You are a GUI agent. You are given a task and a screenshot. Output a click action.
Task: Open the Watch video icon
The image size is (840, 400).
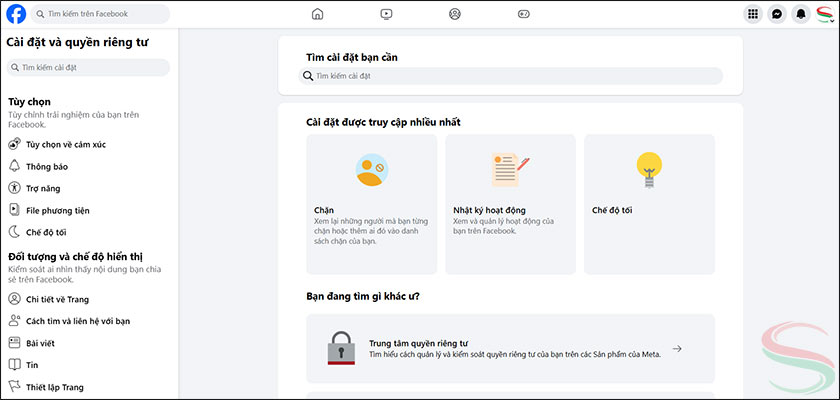coord(386,14)
